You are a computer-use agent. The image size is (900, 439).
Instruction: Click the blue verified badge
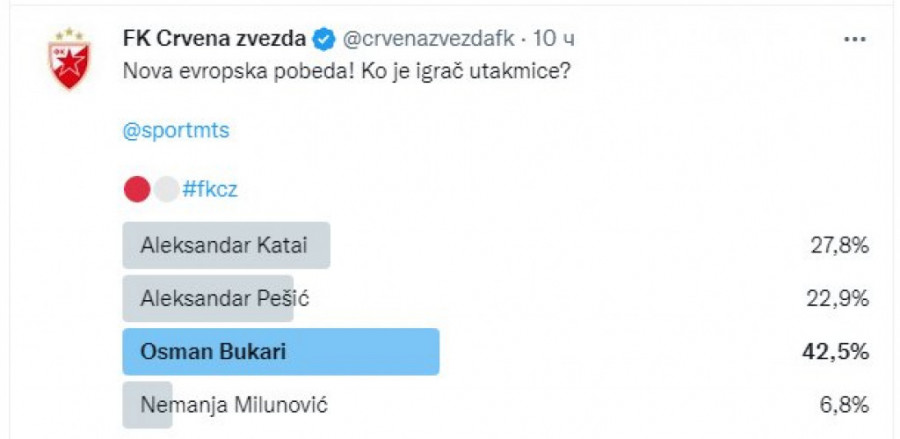coord(324,39)
